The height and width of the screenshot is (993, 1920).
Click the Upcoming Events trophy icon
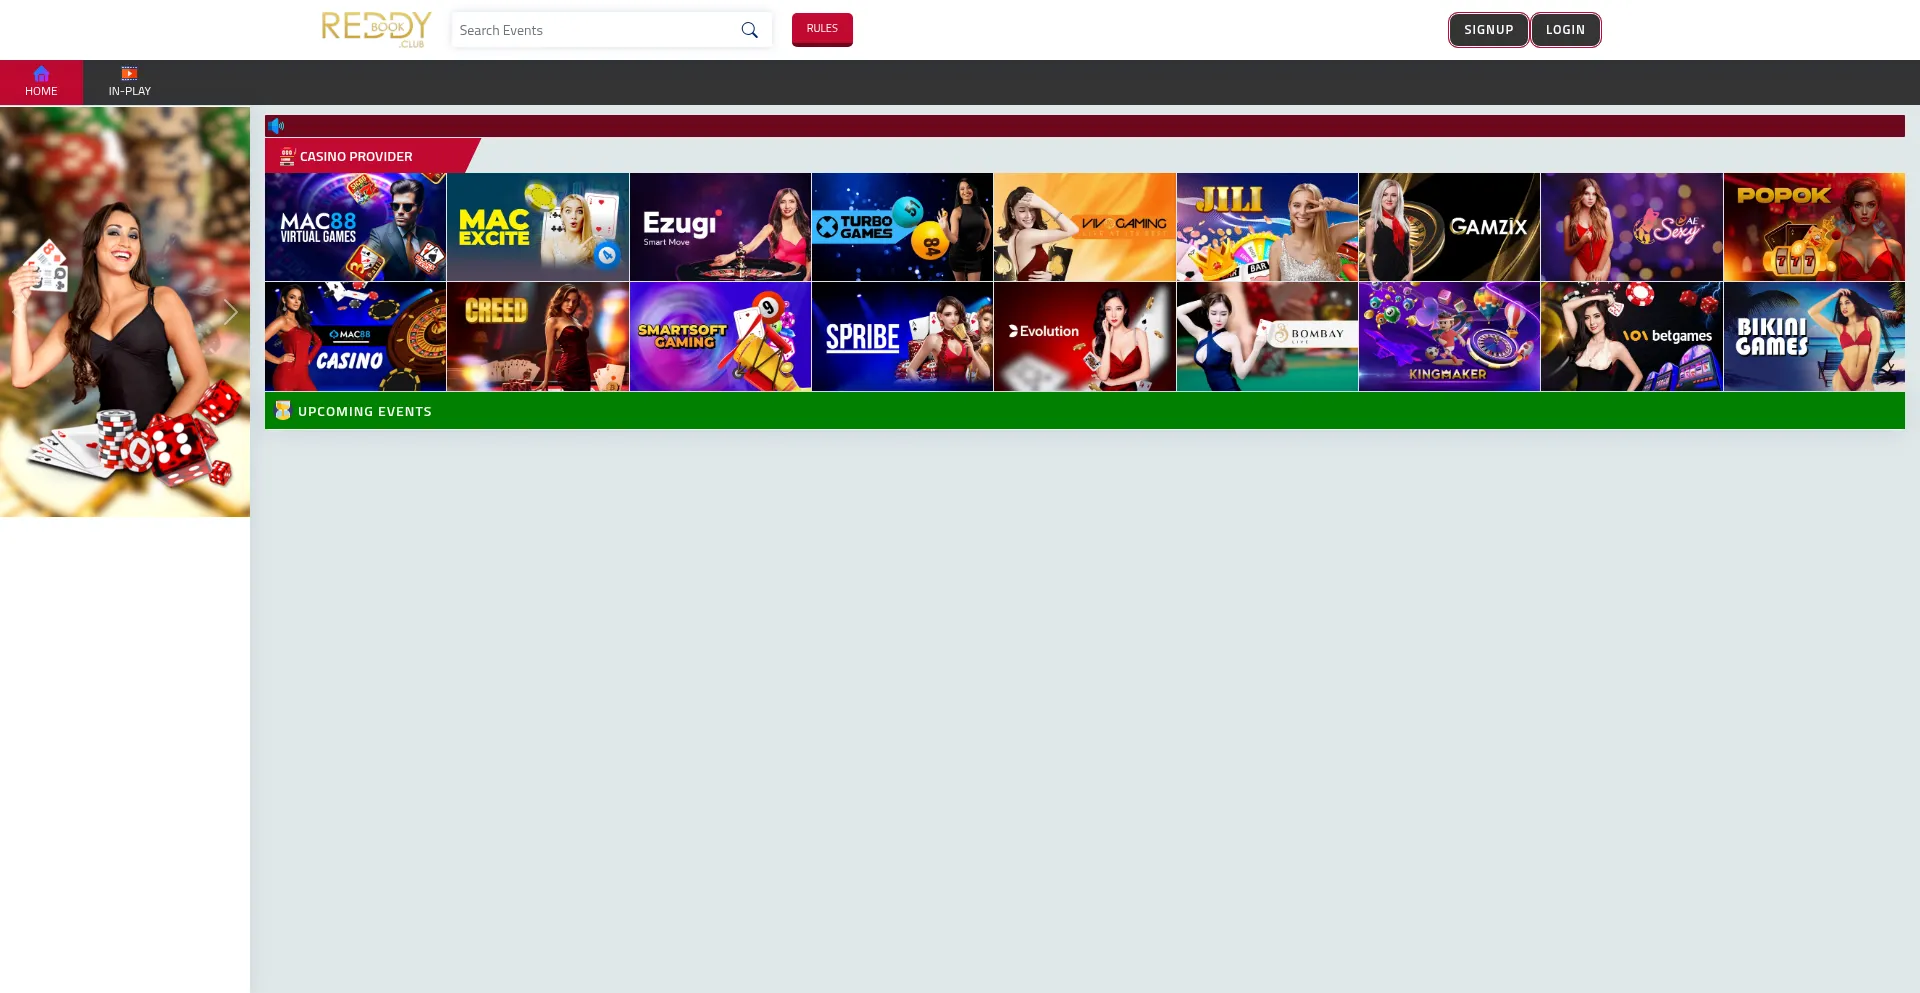point(283,411)
